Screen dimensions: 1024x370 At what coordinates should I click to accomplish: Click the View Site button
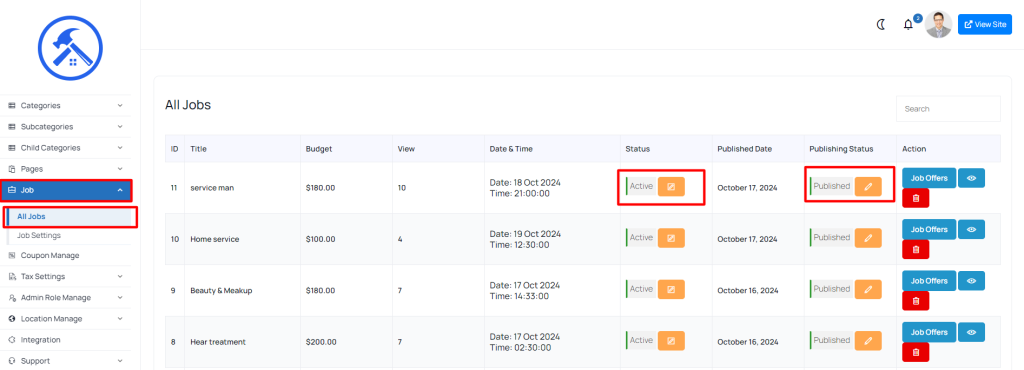pyautogui.click(x=985, y=24)
